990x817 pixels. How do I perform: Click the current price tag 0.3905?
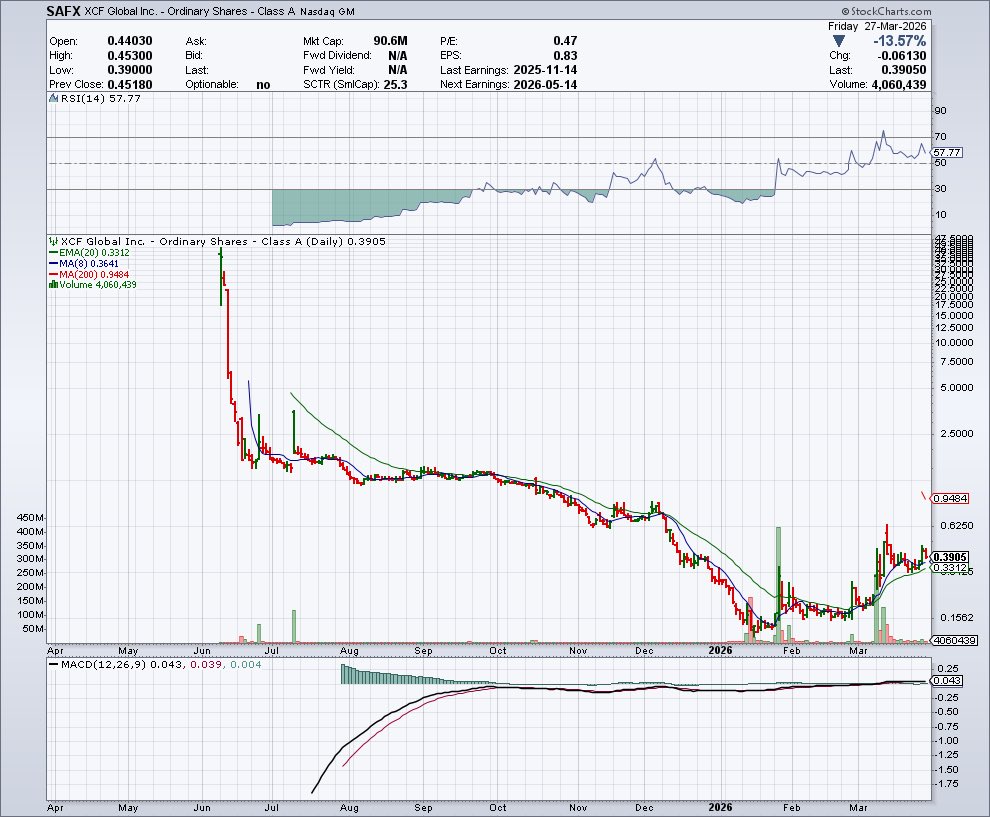[x=950, y=557]
